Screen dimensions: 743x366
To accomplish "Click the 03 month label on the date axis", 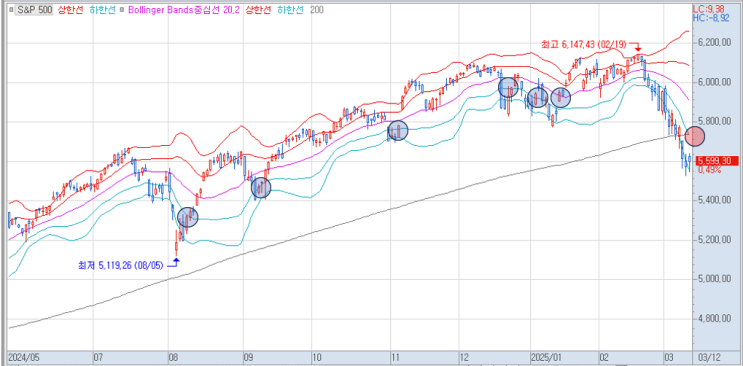I will pos(670,357).
